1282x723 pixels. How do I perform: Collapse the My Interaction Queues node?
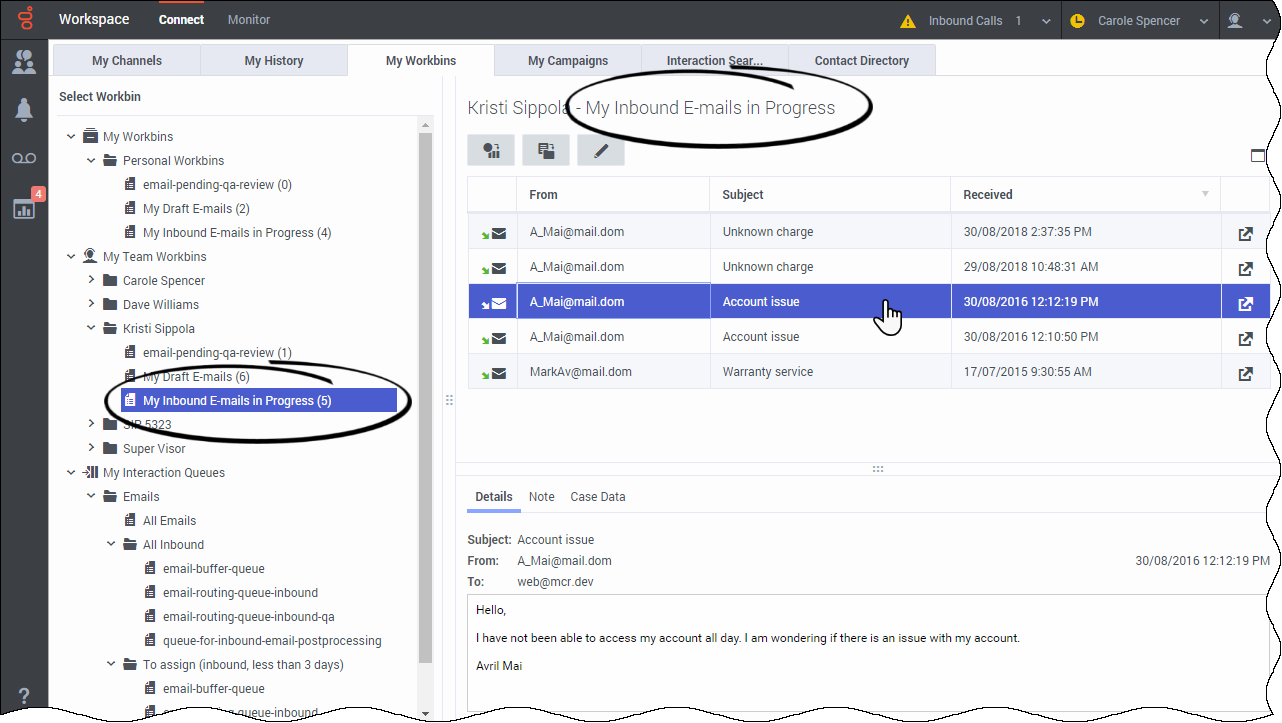pos(71,473)
